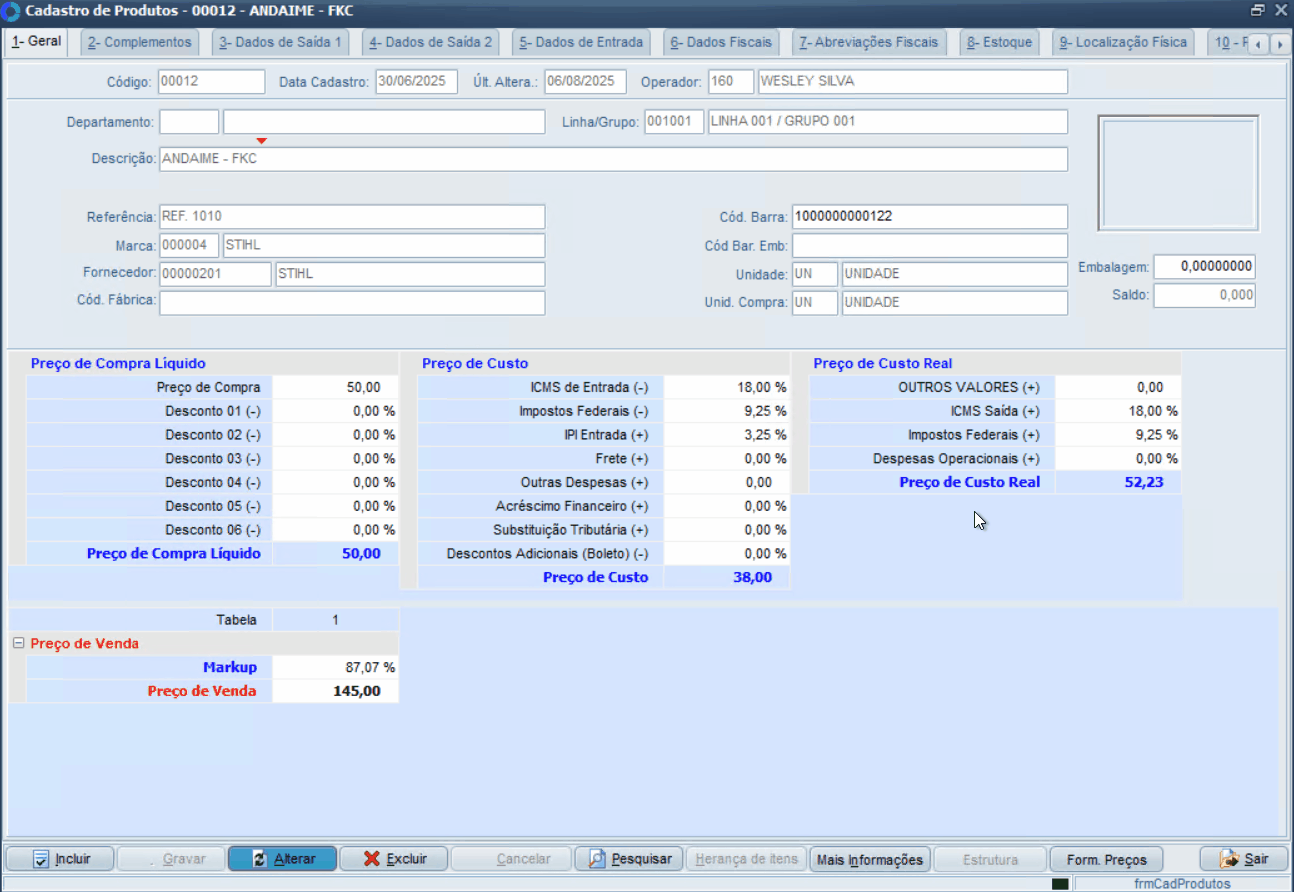The height and width of the screenshot is (892, 1294).
Task: Click the red X Excluir icon
Action: point(372,859)
